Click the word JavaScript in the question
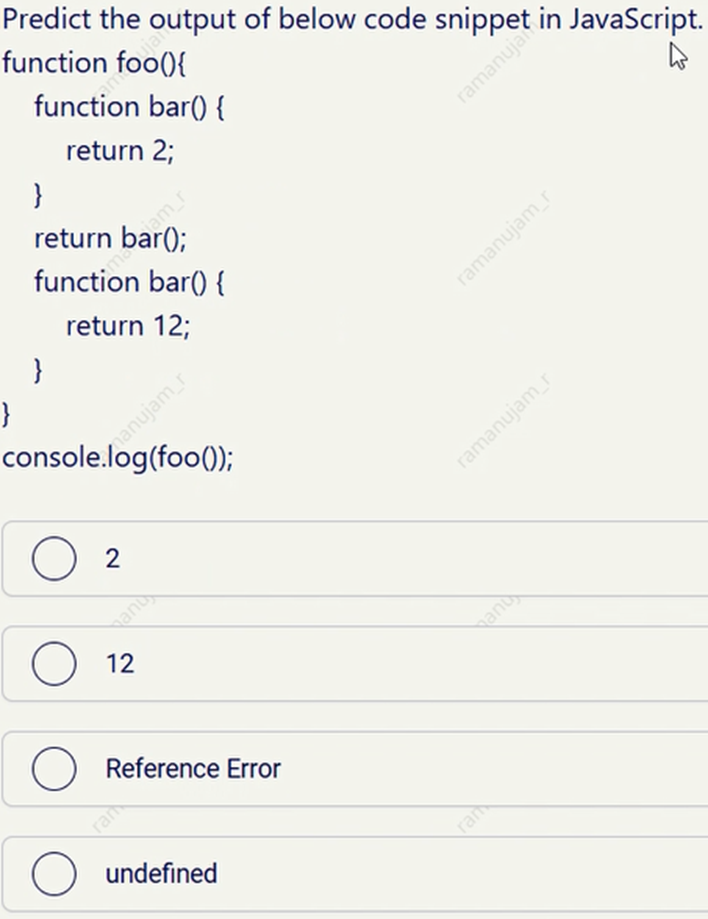This screenshot has width=708, height=919. tap(634, 18)
